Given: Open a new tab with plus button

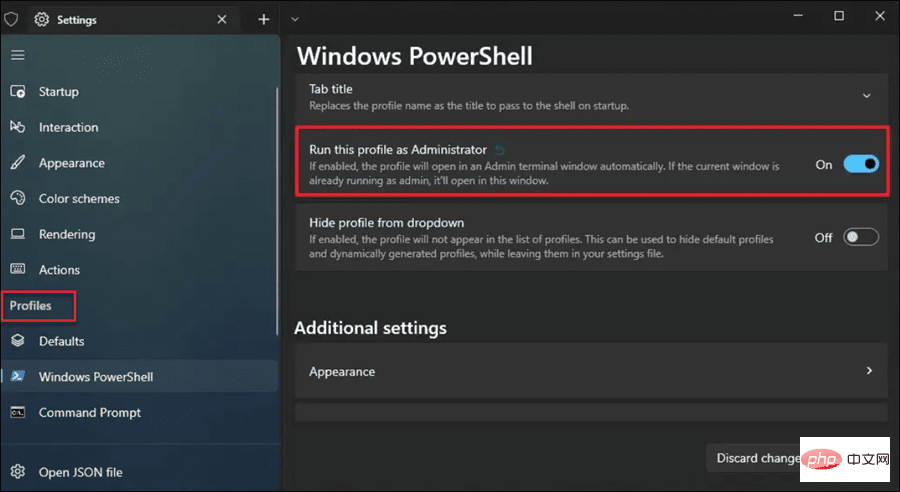Looking at the screenshot, I should [x=263, y=20].
